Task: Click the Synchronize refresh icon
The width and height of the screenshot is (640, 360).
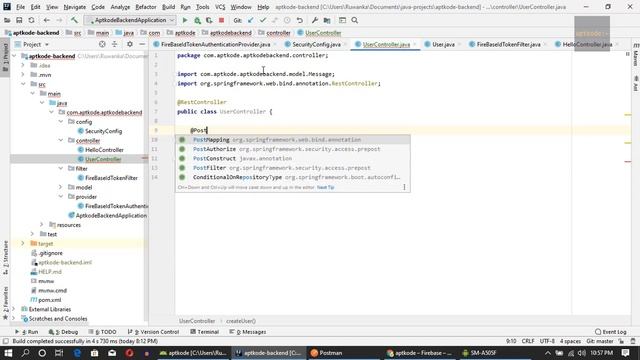Action: pyautogui.click(x=31, y=20)
